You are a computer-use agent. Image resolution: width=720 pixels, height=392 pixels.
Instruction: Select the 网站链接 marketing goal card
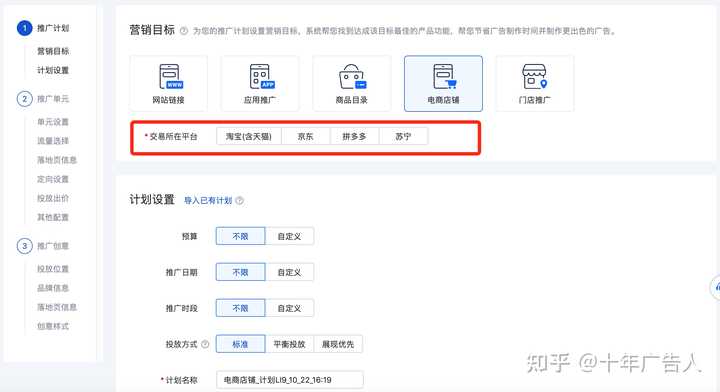(169, 84)
